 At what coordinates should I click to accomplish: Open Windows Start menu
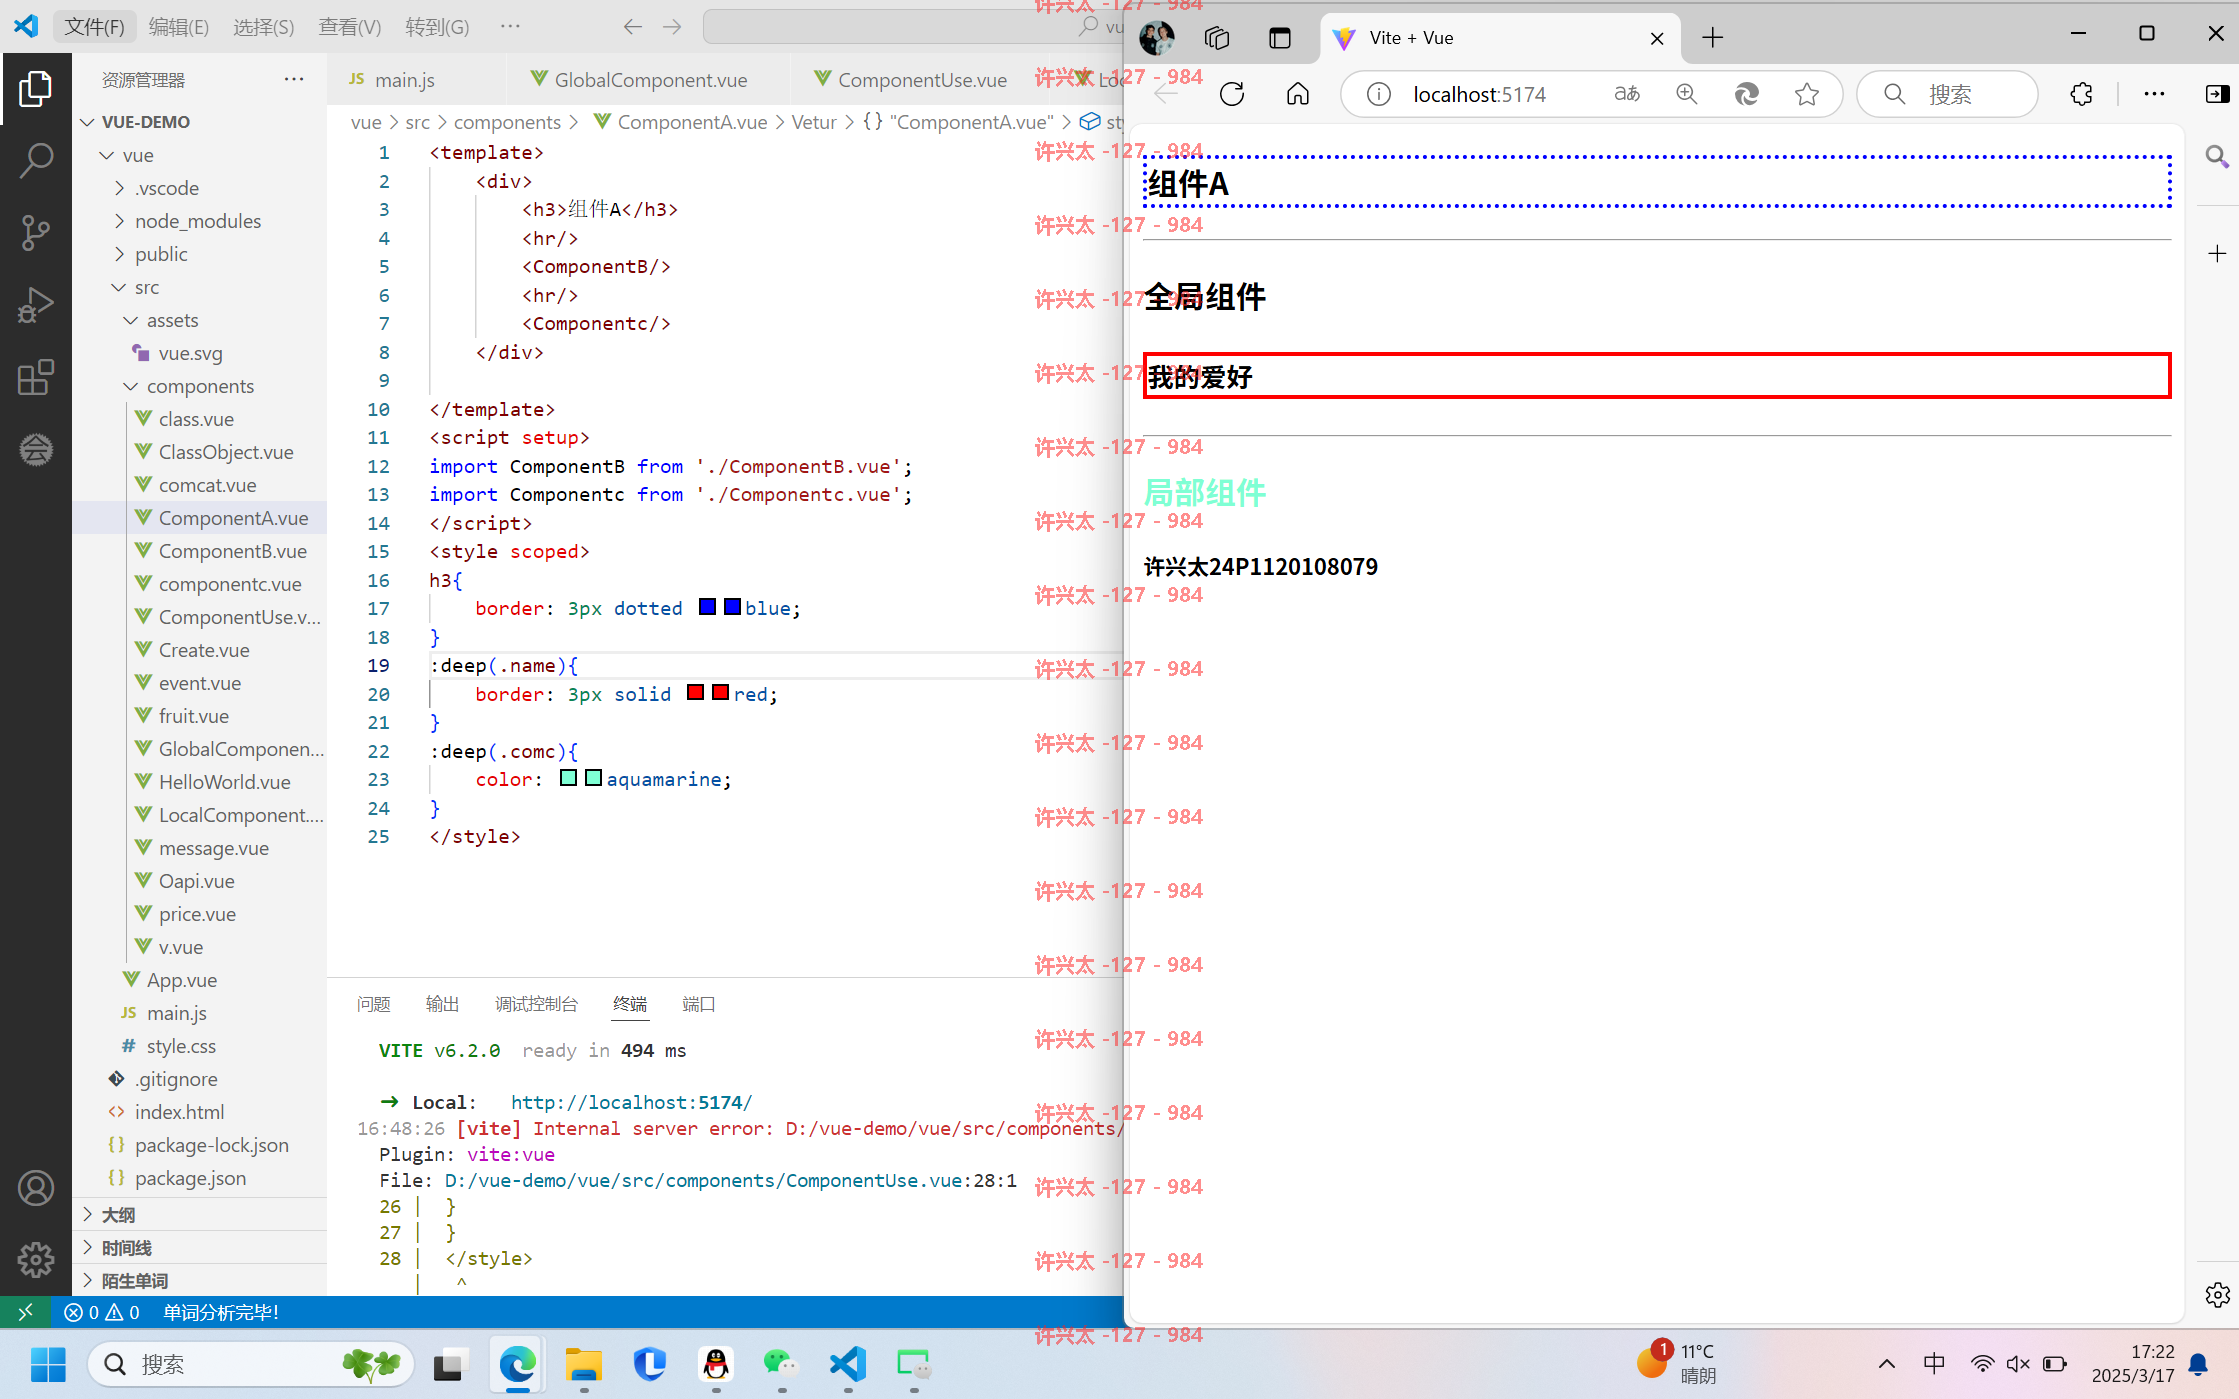click(47, 1365)
